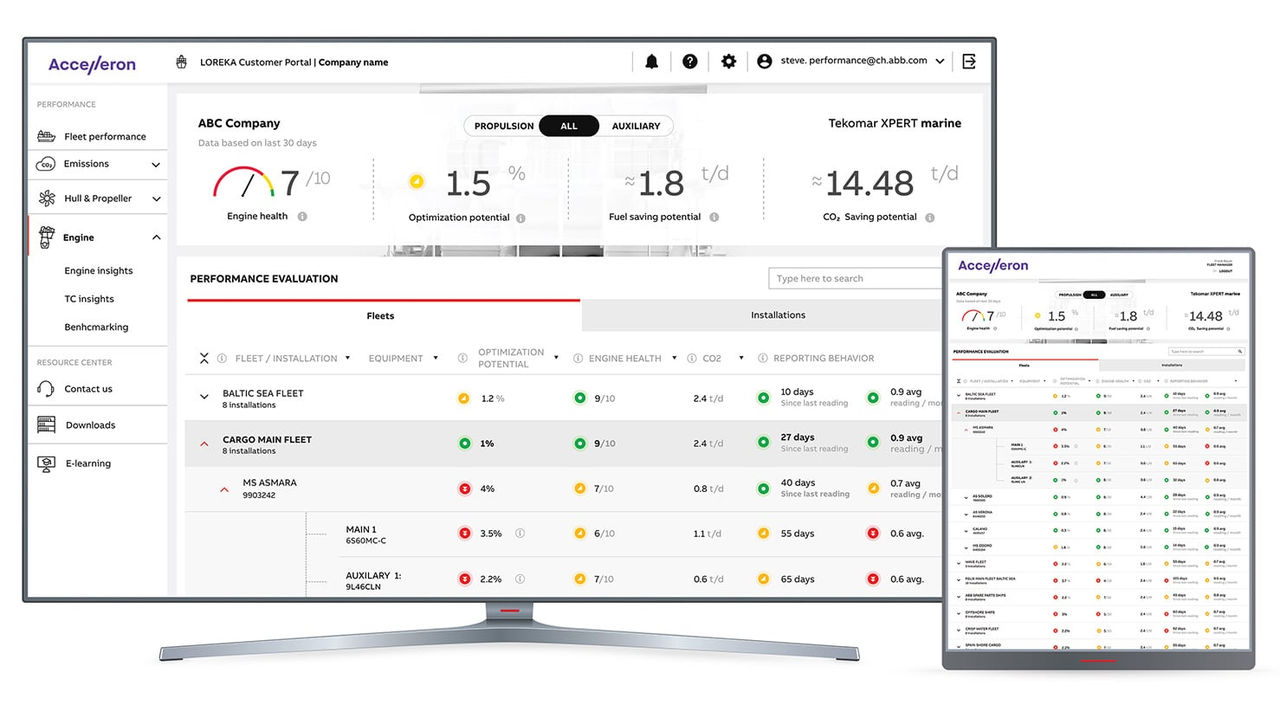1280x719 pixels.
Task: Click info icon next to Fleet / Installation header
Action: [222, 358]
